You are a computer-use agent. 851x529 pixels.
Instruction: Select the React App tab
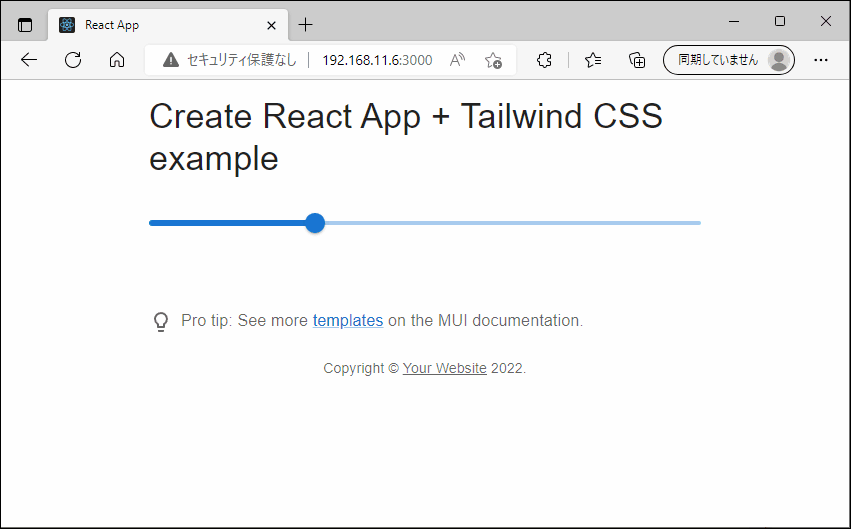[x=168, y=25]
